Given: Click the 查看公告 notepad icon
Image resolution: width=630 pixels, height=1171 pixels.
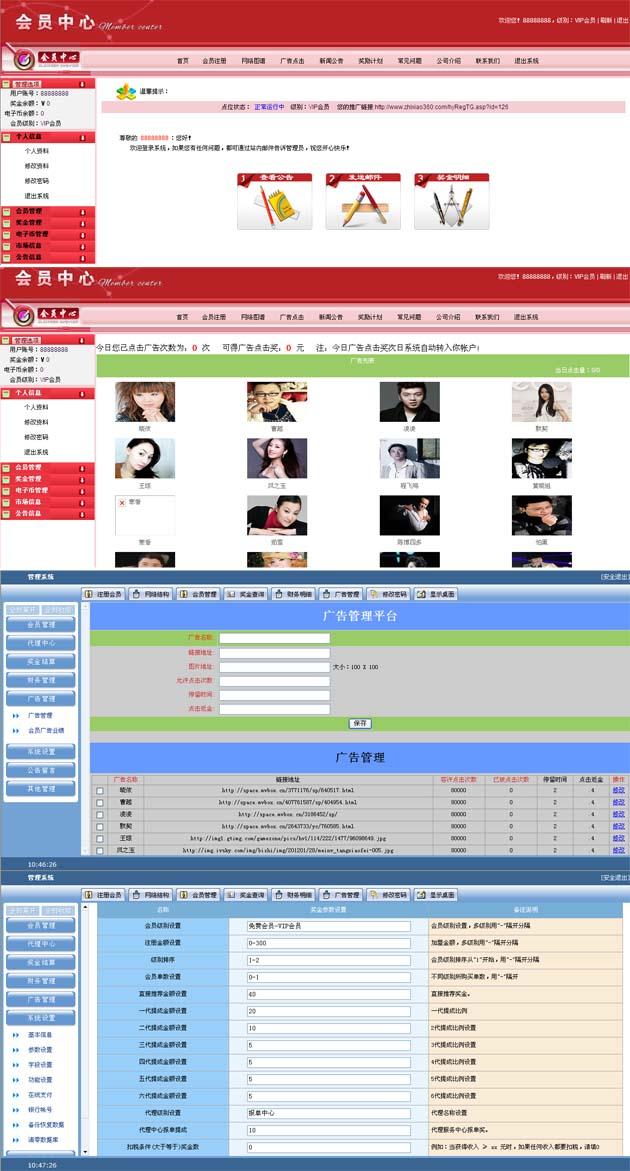Looking at the screenshot, I should (x=274, y=203).
